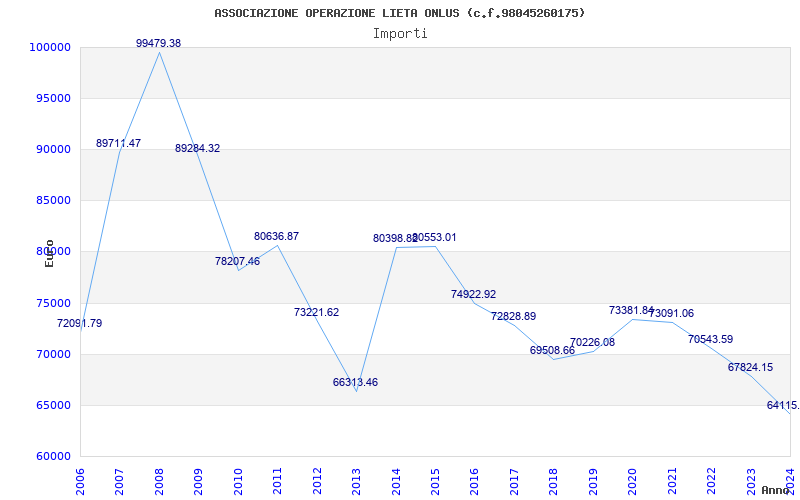The image size is (800, 500).
Task: Click the data label 69508.66
Action: (552, 351)
